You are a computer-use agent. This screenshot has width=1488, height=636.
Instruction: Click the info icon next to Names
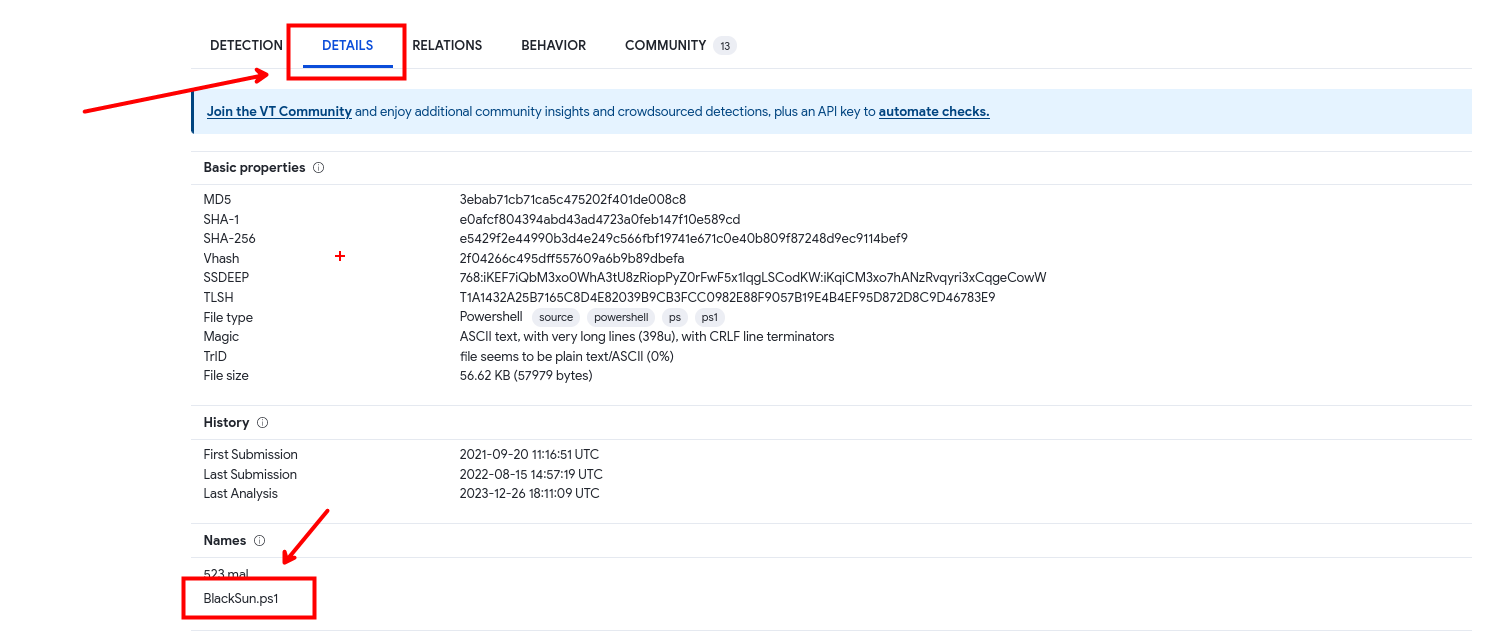259,541
